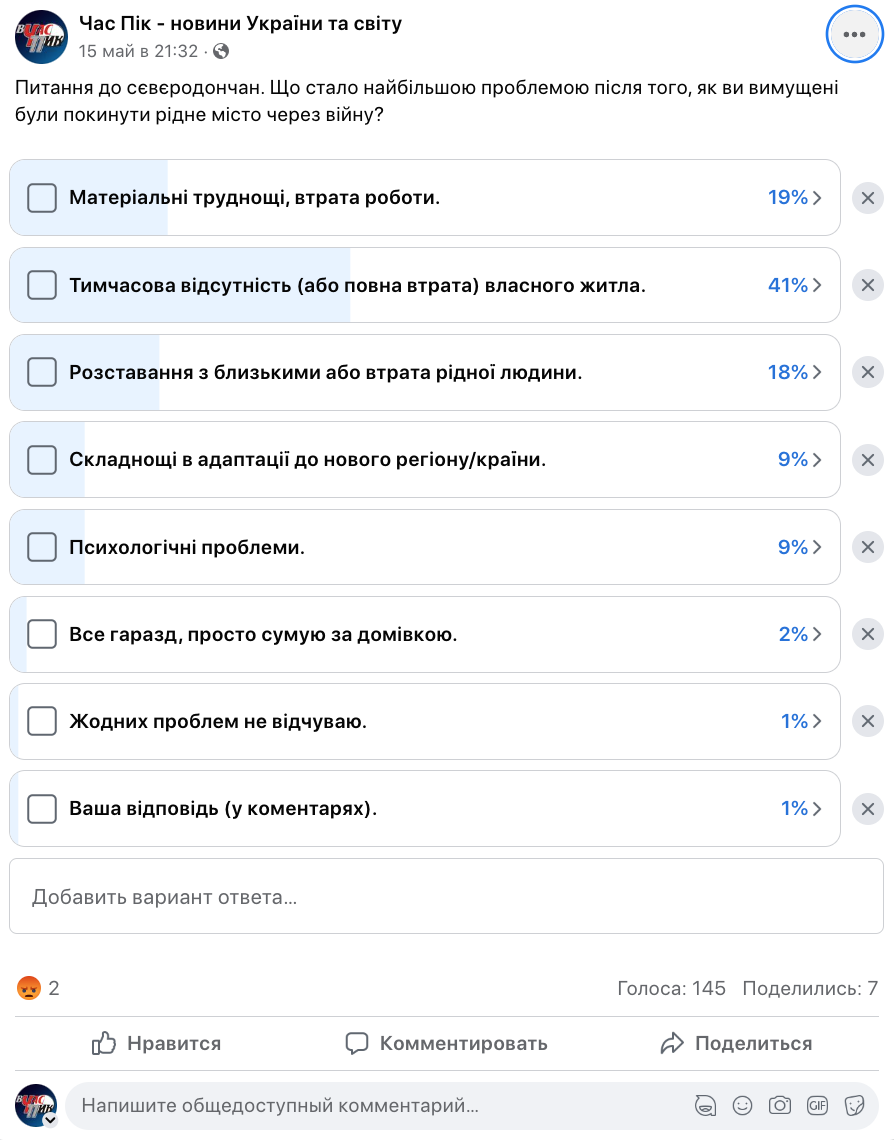Share the post via 'Поделиться'
The image size is (894, 1140).
pyautogui.click(x=736, y=1043)
